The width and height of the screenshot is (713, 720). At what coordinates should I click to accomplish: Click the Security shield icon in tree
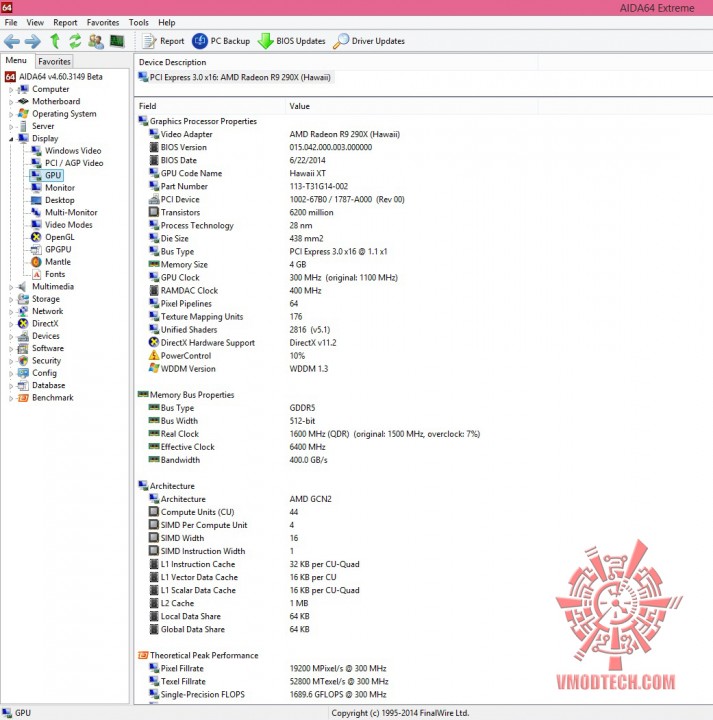(23, 360)
